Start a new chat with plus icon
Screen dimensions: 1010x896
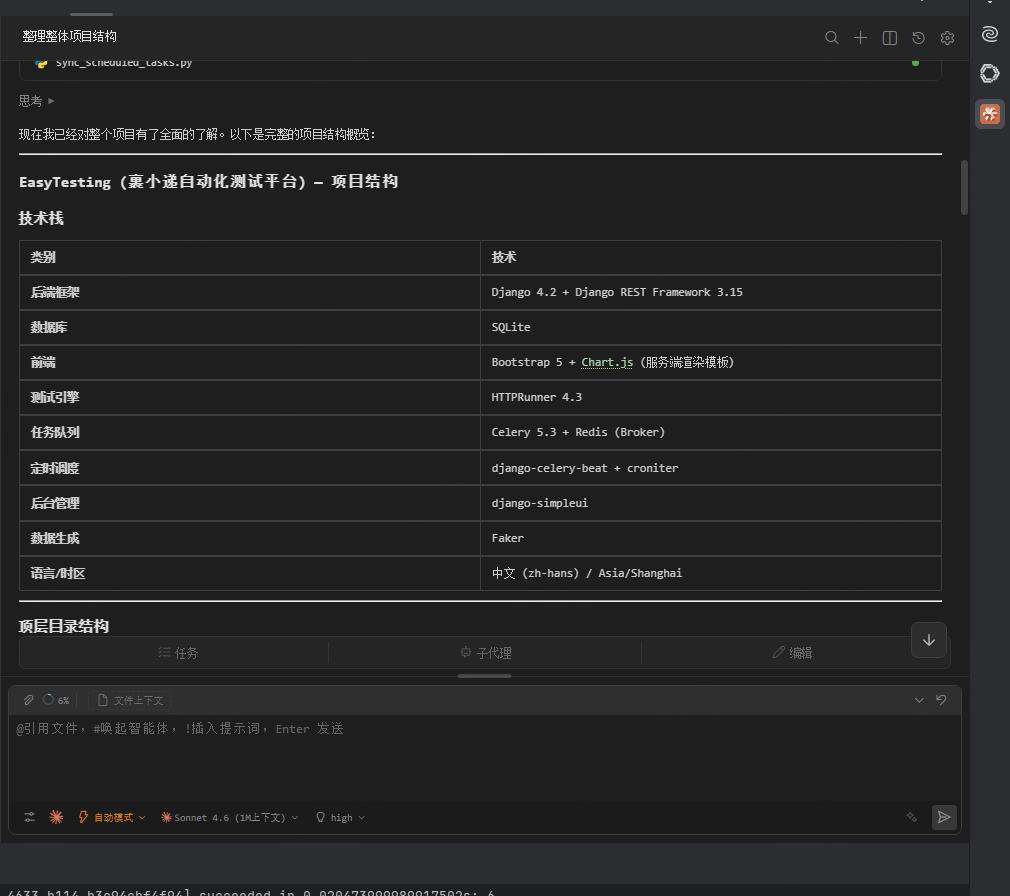(860, 37)
